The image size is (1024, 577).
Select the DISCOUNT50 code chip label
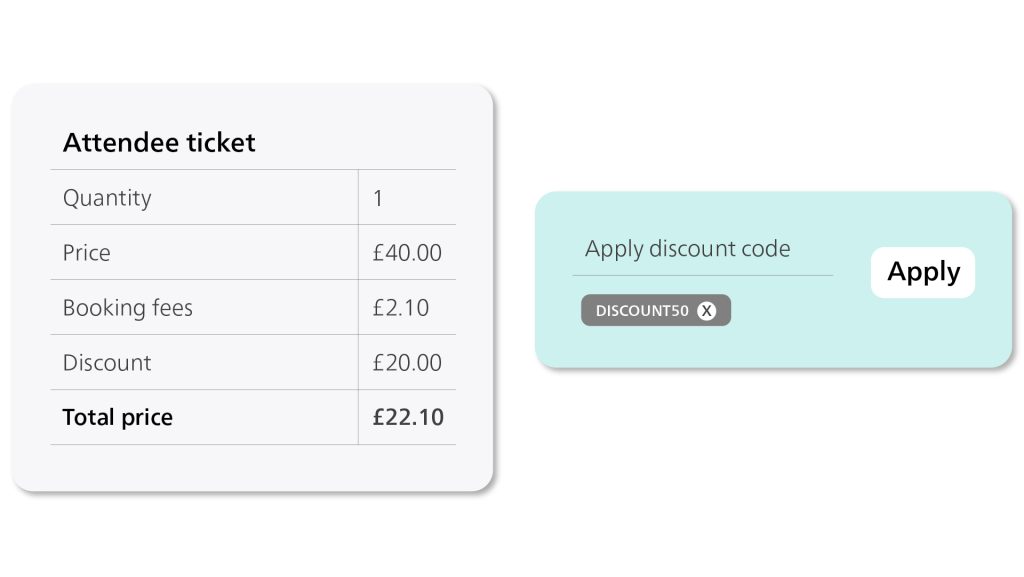pos(642,311)
